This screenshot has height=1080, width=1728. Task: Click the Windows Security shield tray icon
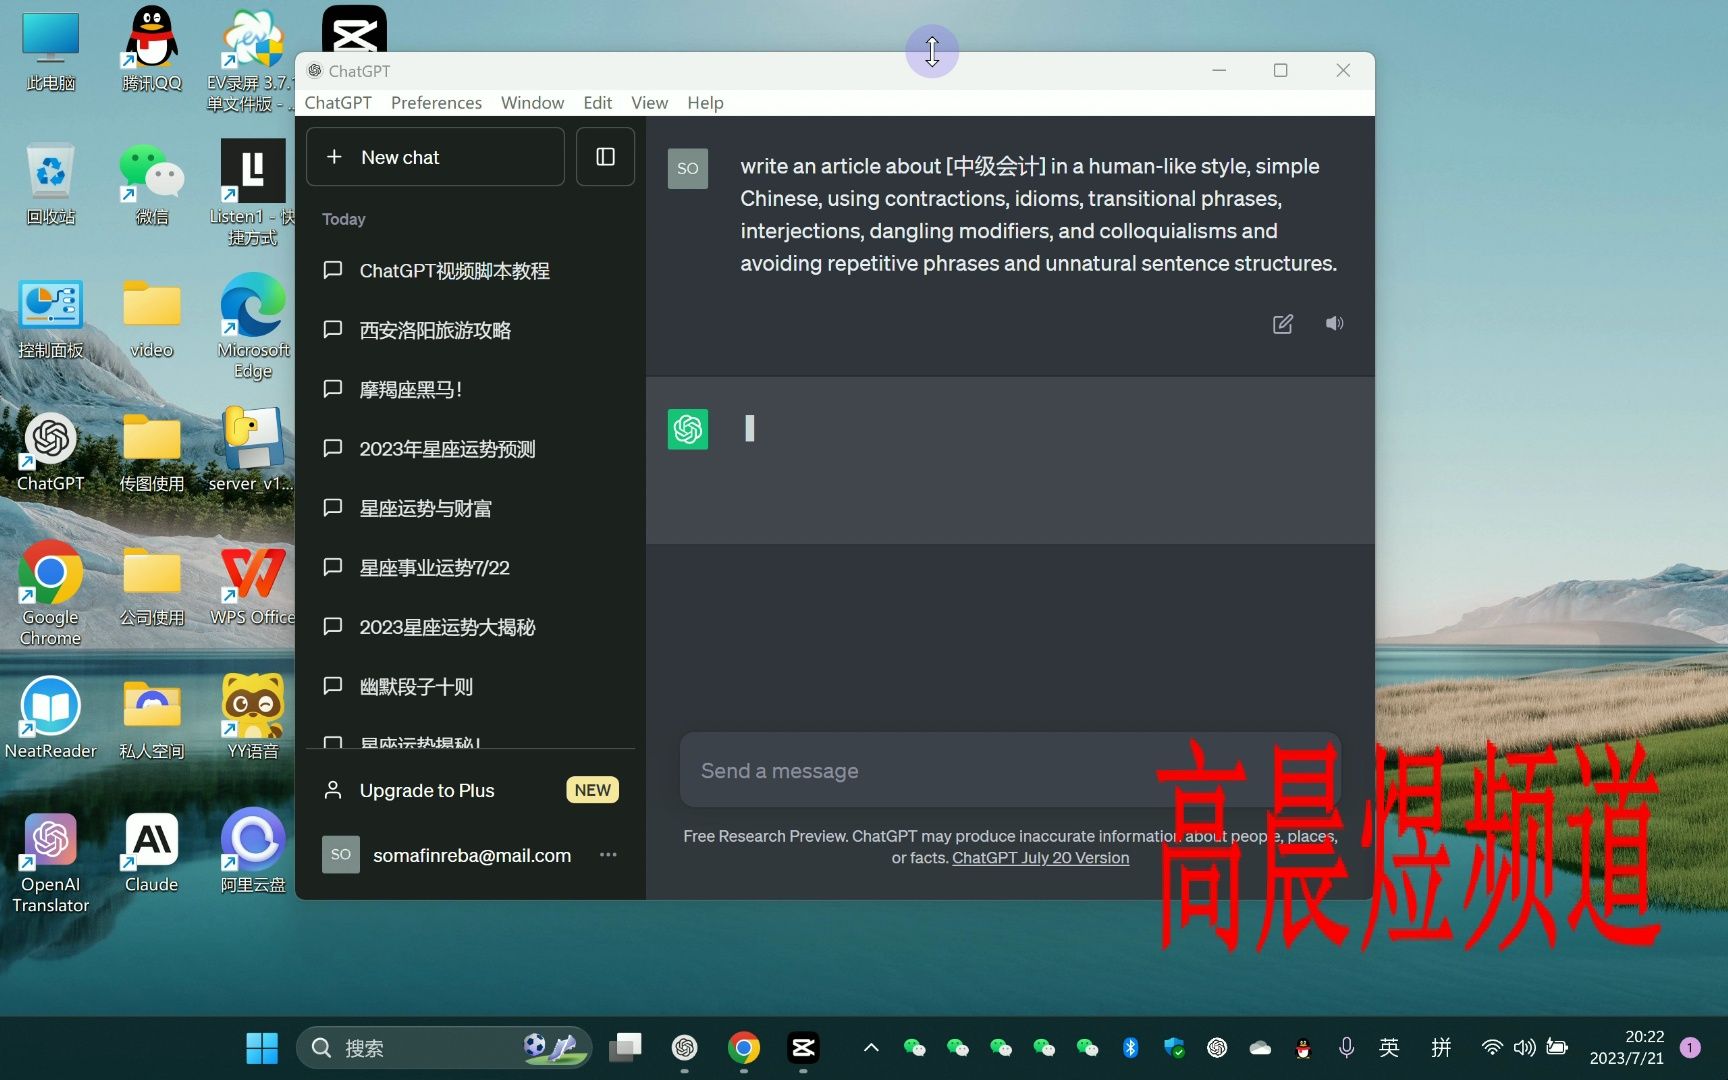(1174, 1047)
